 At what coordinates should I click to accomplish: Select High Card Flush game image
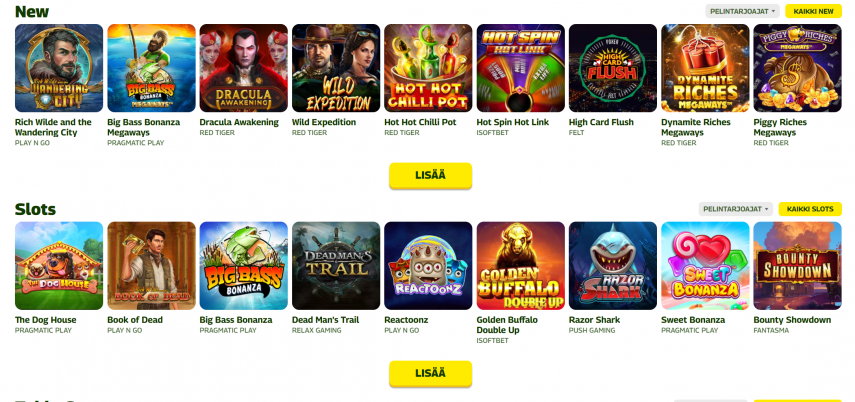click(x=613, y=68)
